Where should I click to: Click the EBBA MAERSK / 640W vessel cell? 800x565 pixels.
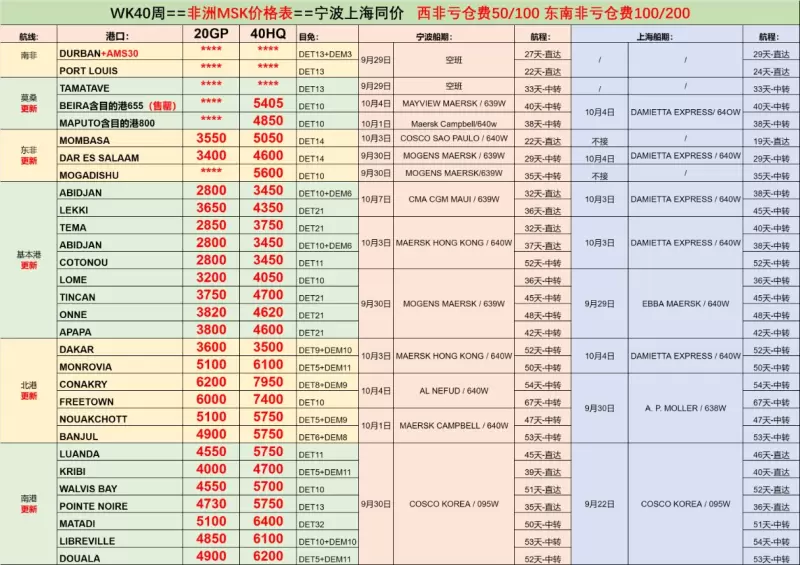(x=685, y=304)
